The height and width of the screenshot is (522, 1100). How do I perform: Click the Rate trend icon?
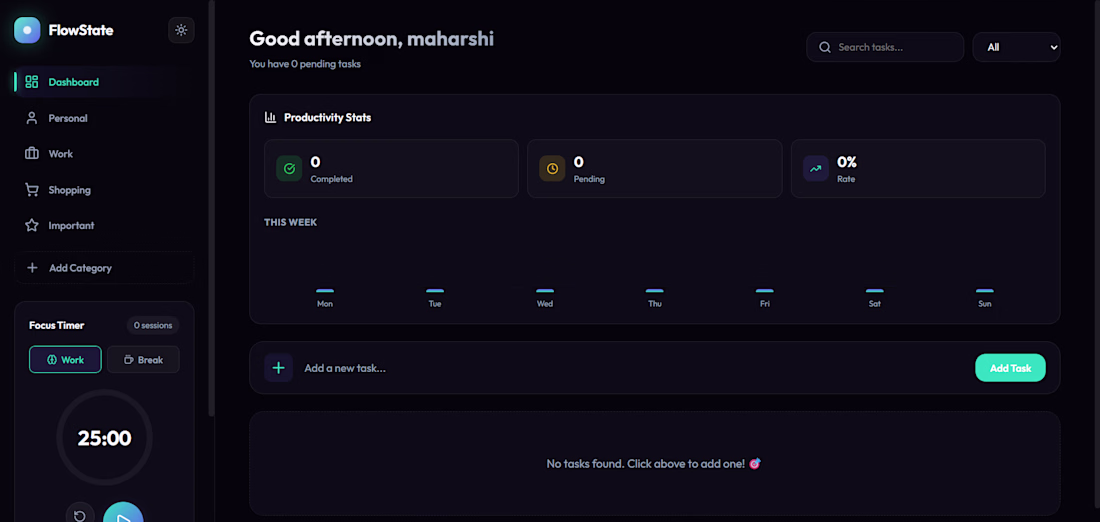[x=816, y=169]
